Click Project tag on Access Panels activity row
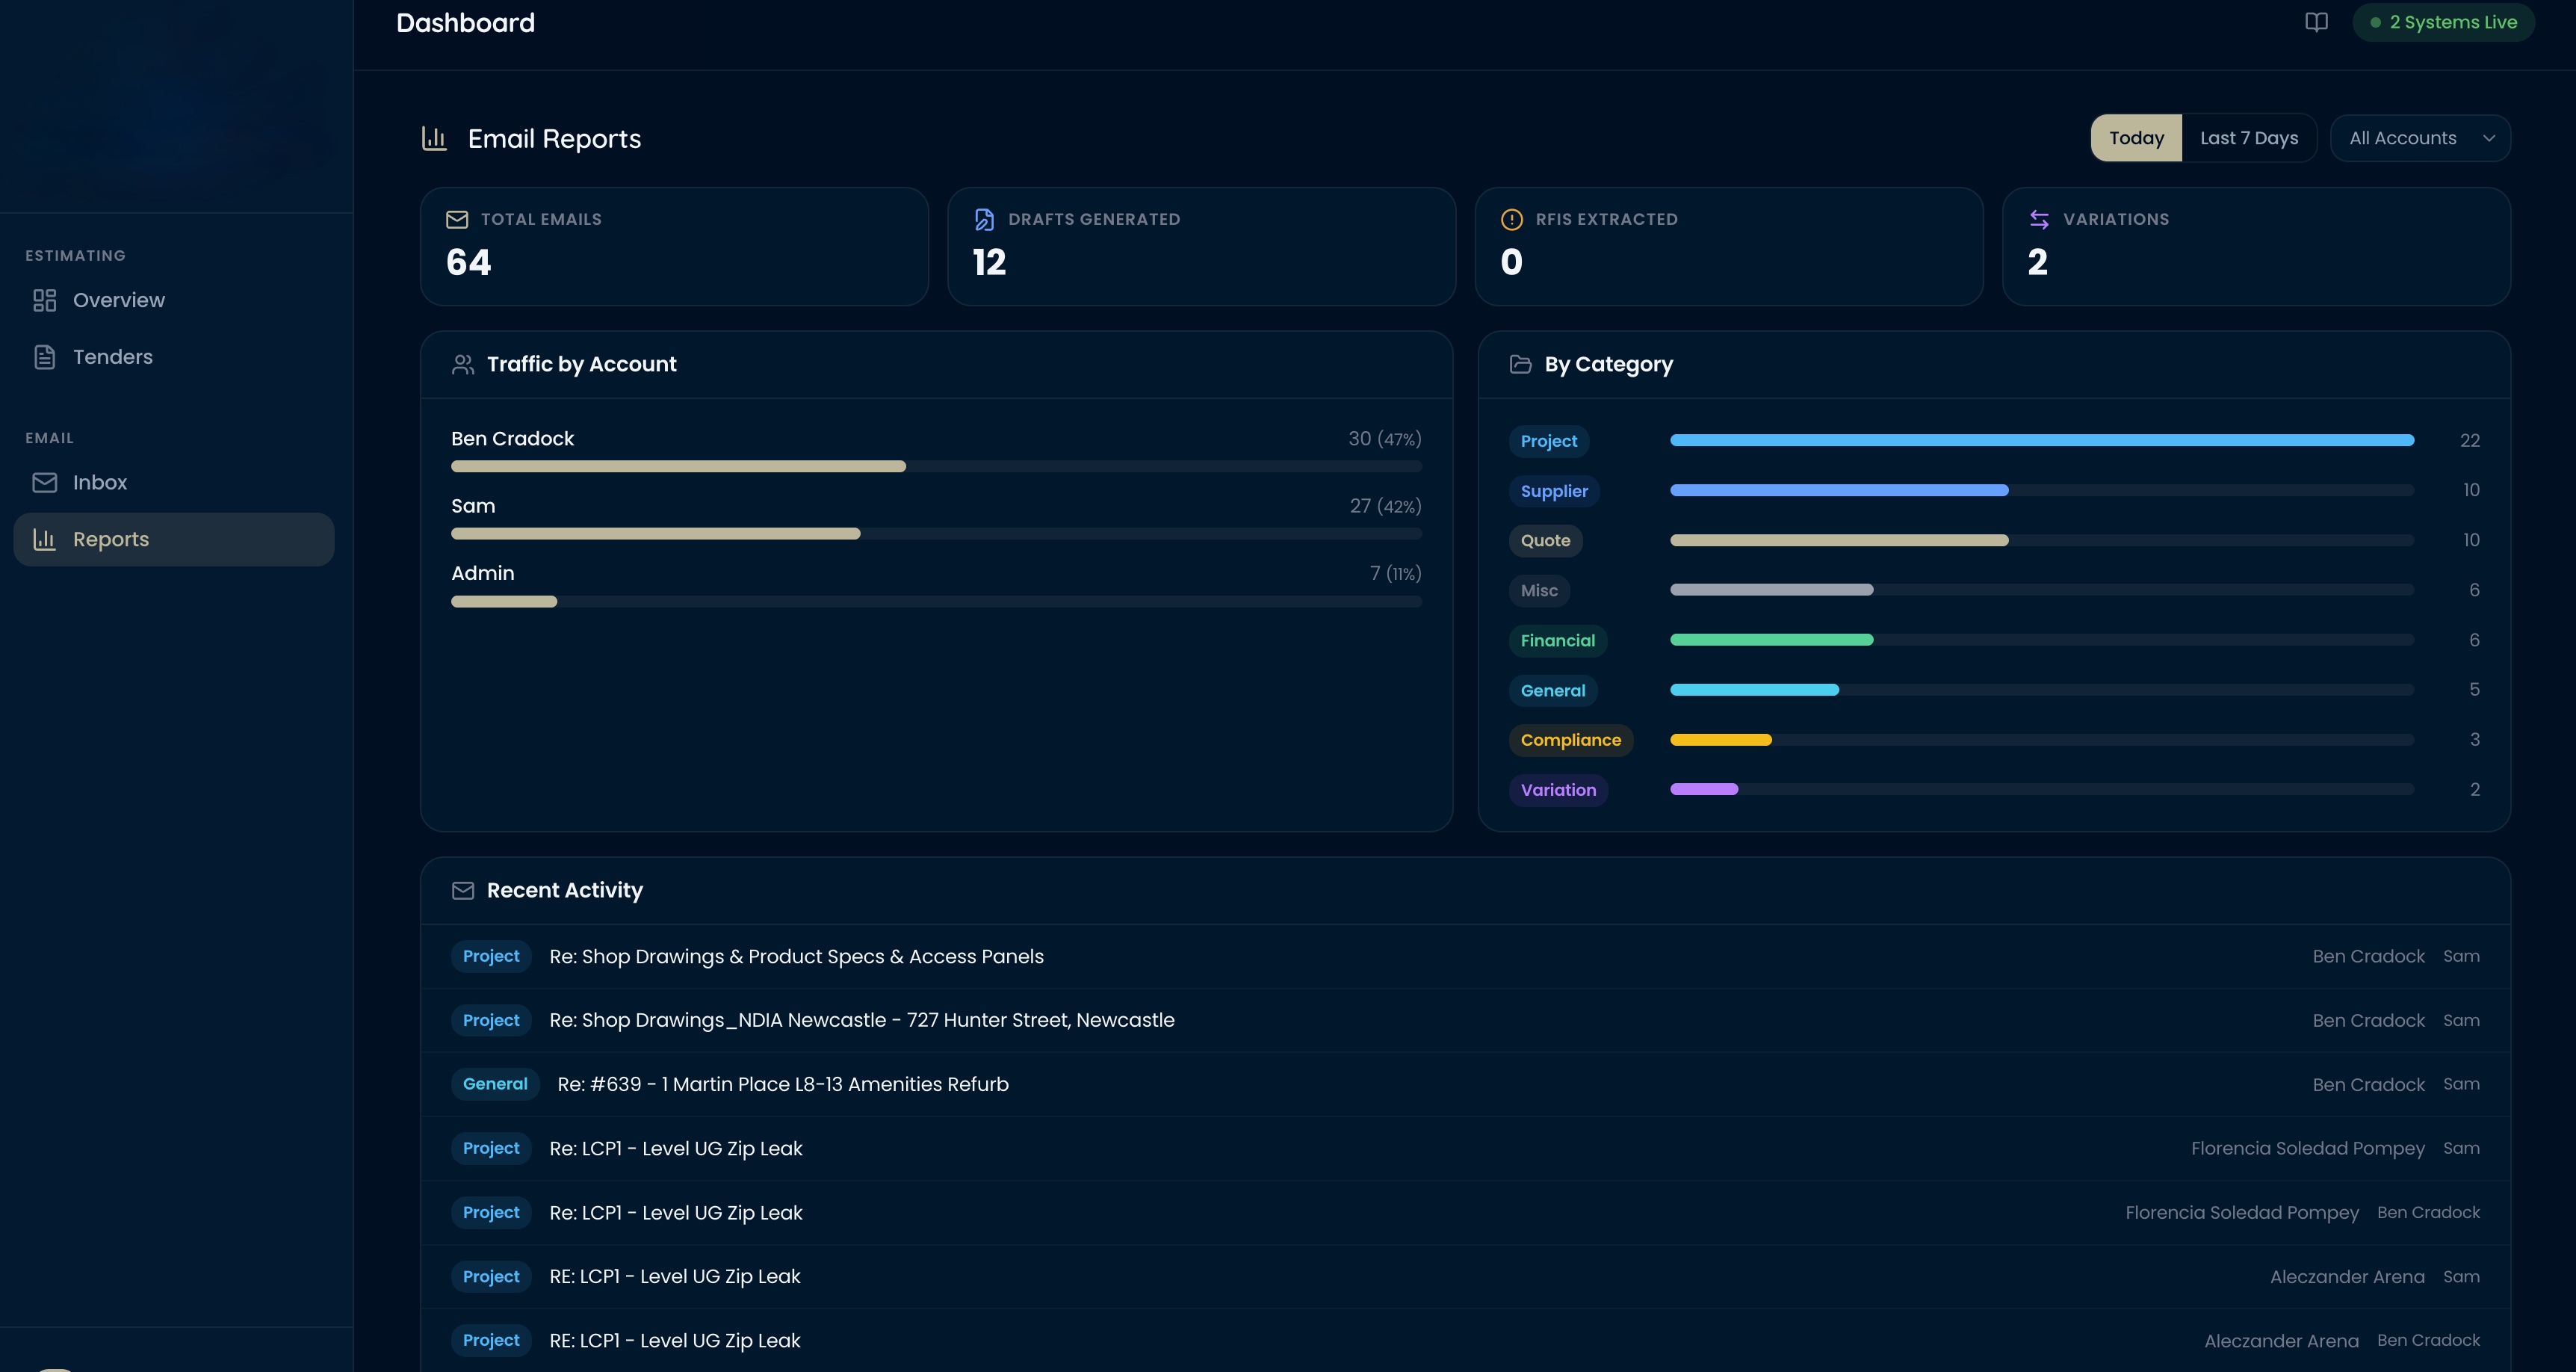This screenshot has width=2576, height=1372. pyautogui.click(x=491, y=956)
